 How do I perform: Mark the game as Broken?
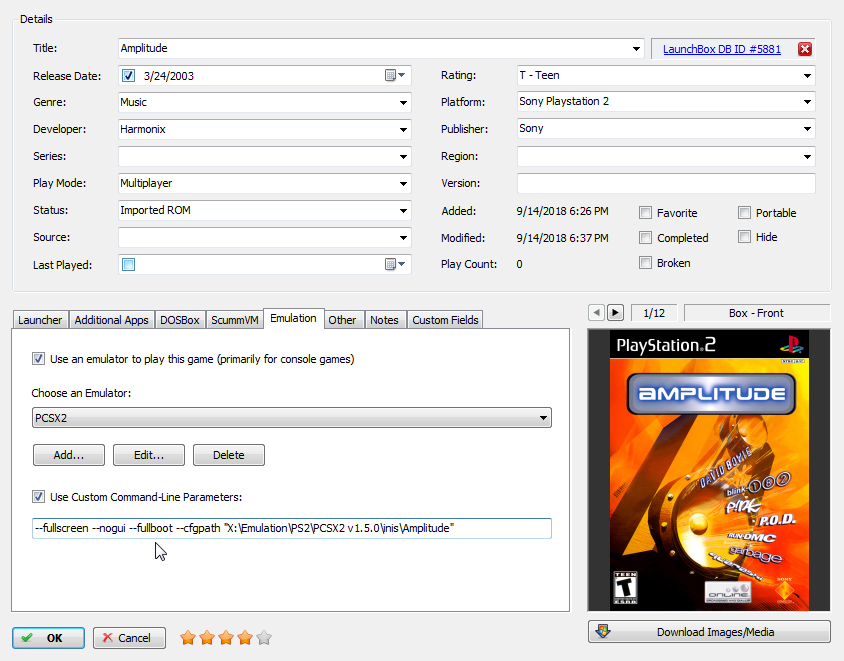pos(645,263)
